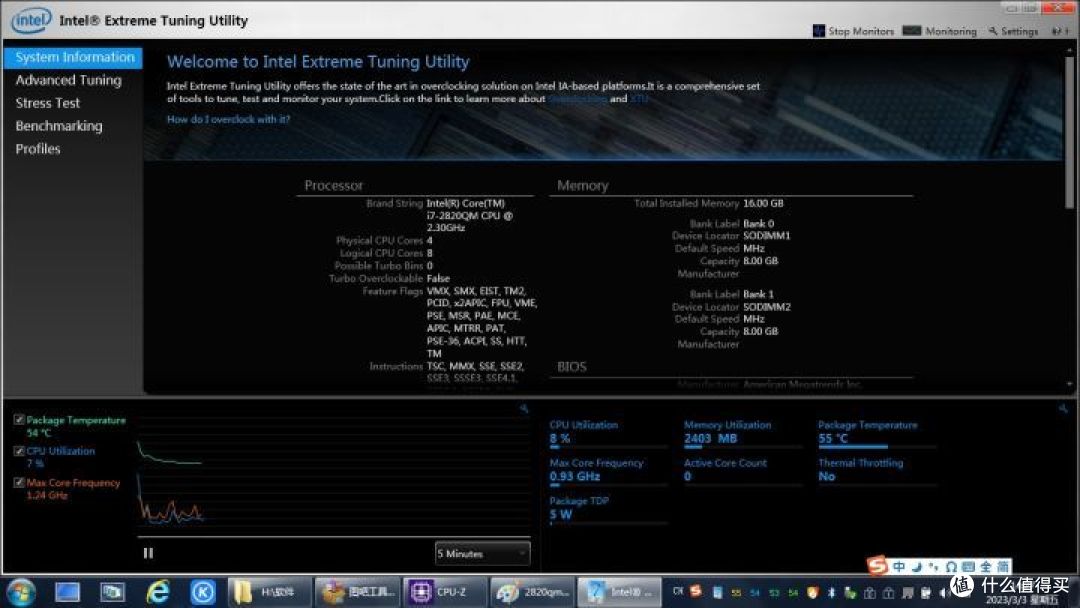Open the soft keyboard icon on Sogou bar

tap(968, 567)
